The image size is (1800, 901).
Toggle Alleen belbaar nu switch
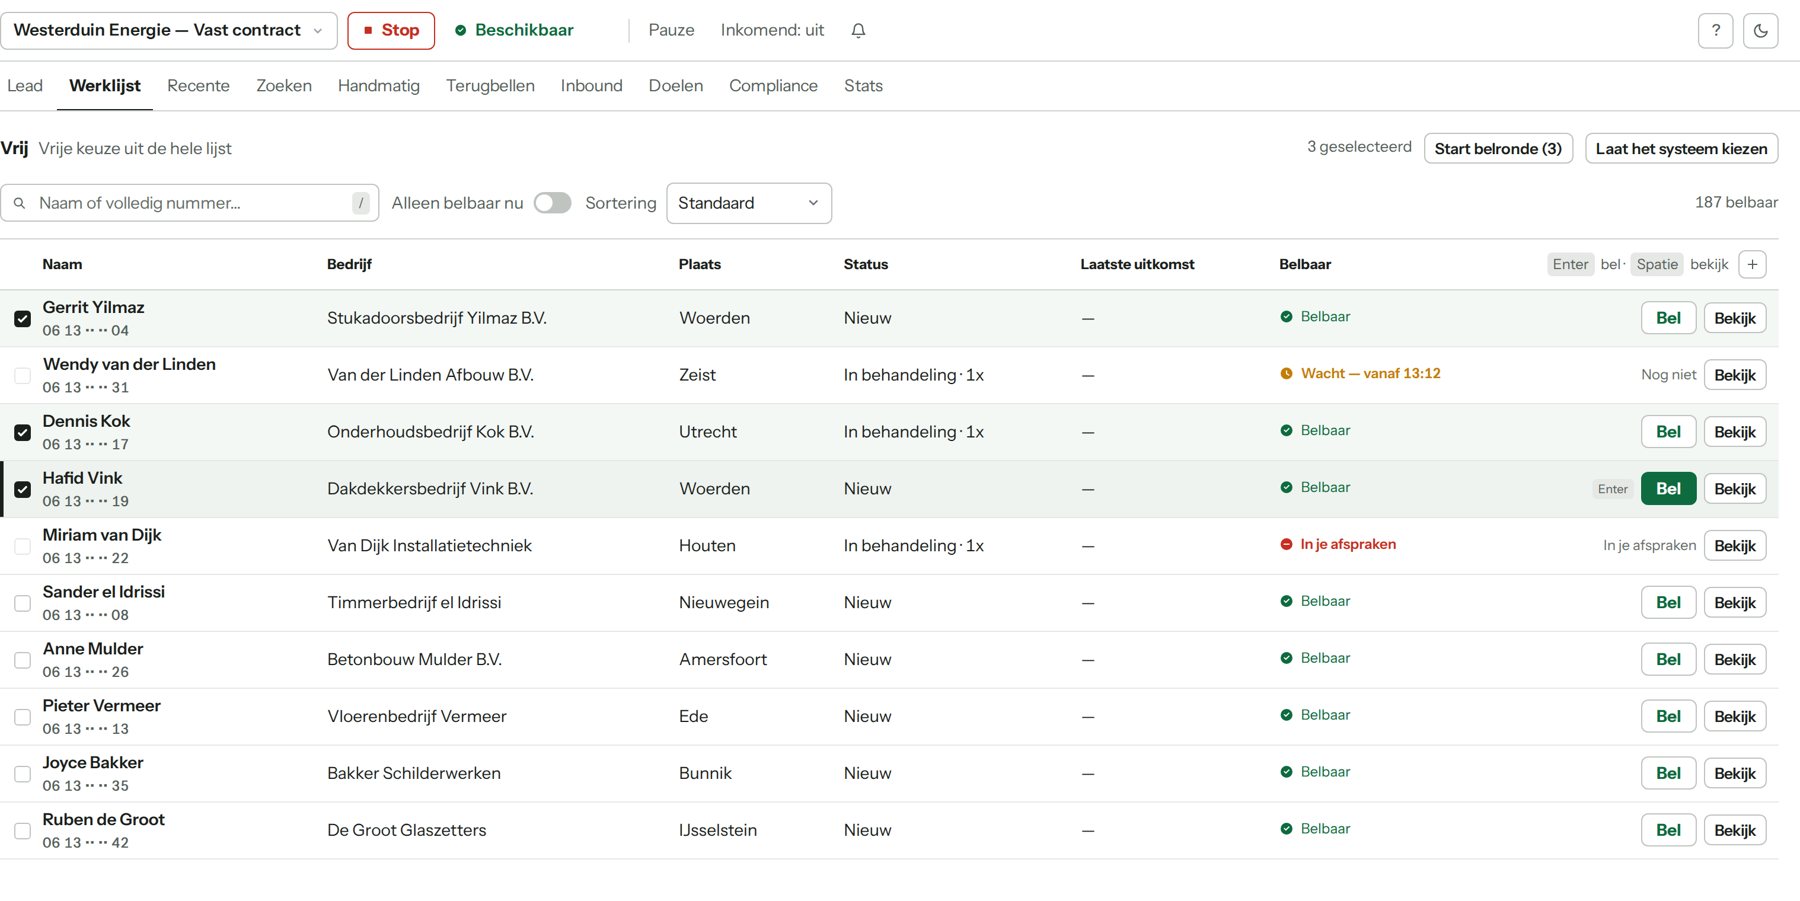[552, 203]
